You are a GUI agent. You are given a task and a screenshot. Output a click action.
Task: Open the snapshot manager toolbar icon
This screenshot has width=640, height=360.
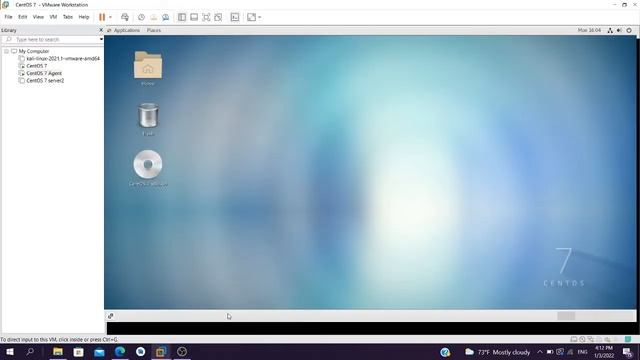pos(165,17)
